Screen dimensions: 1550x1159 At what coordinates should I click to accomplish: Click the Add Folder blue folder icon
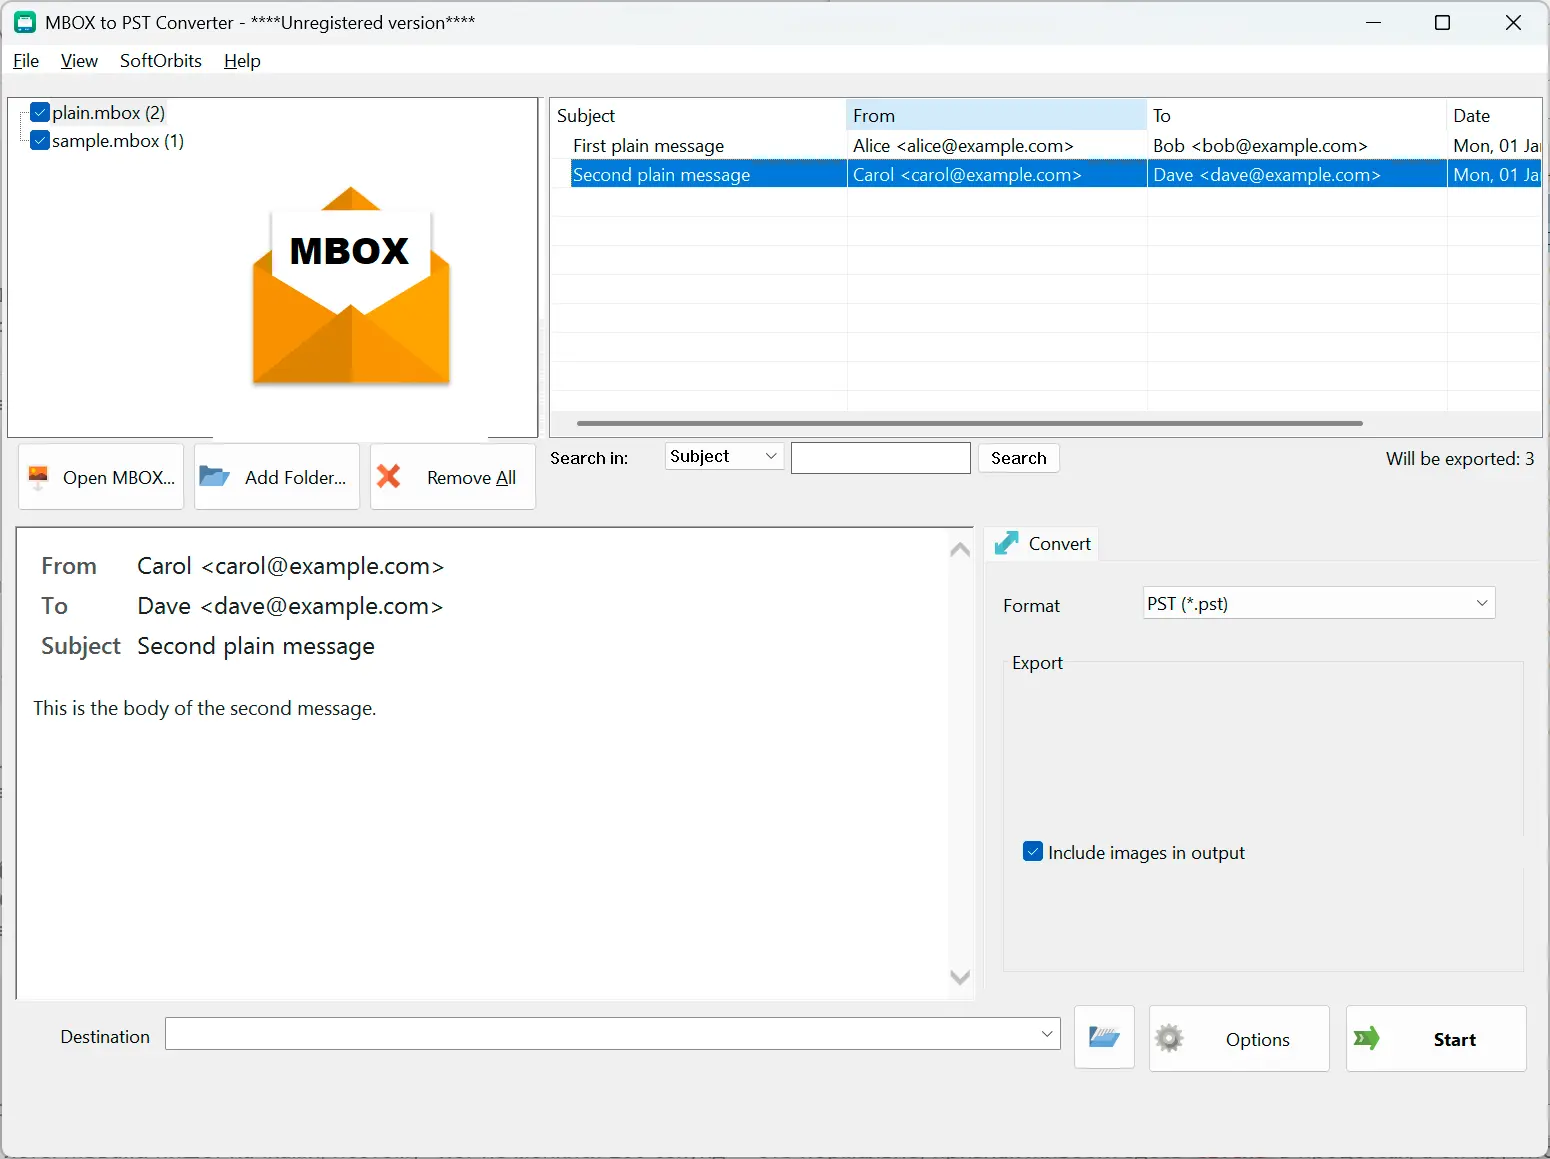coord(214,476)
